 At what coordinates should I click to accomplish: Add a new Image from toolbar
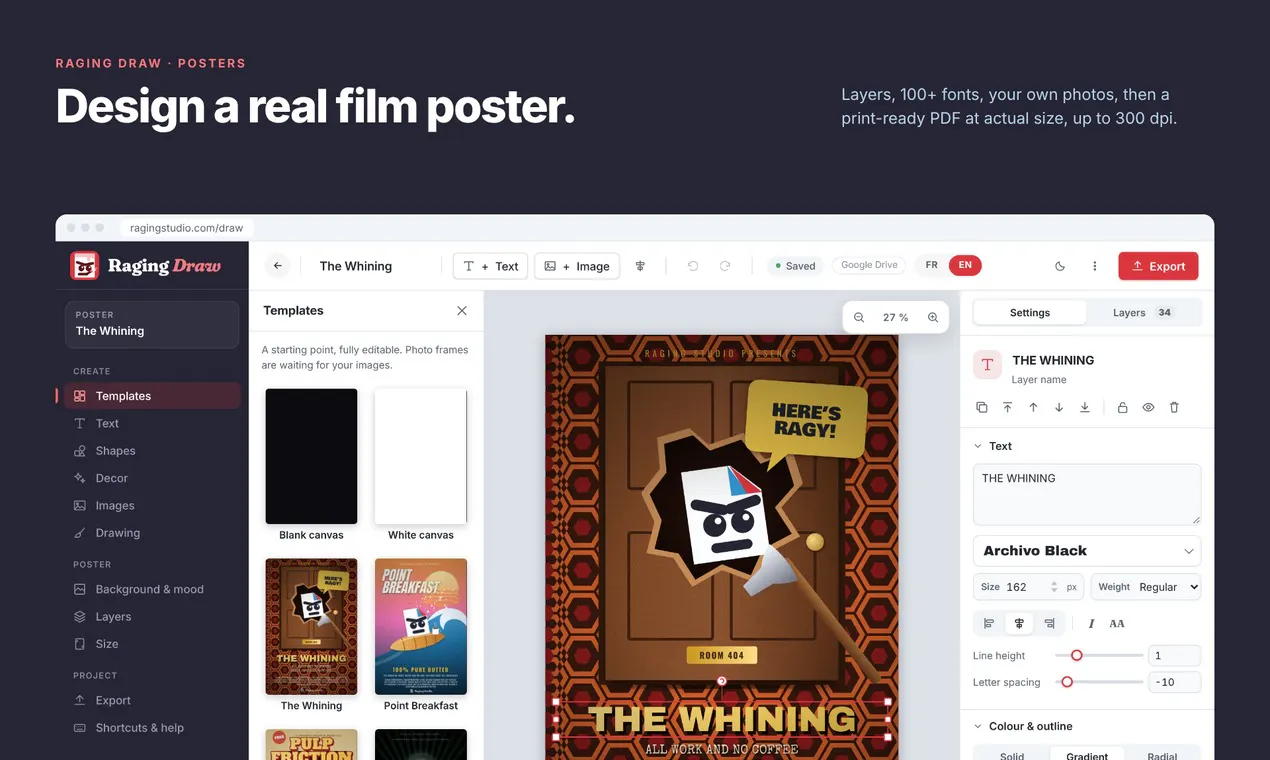578,266
